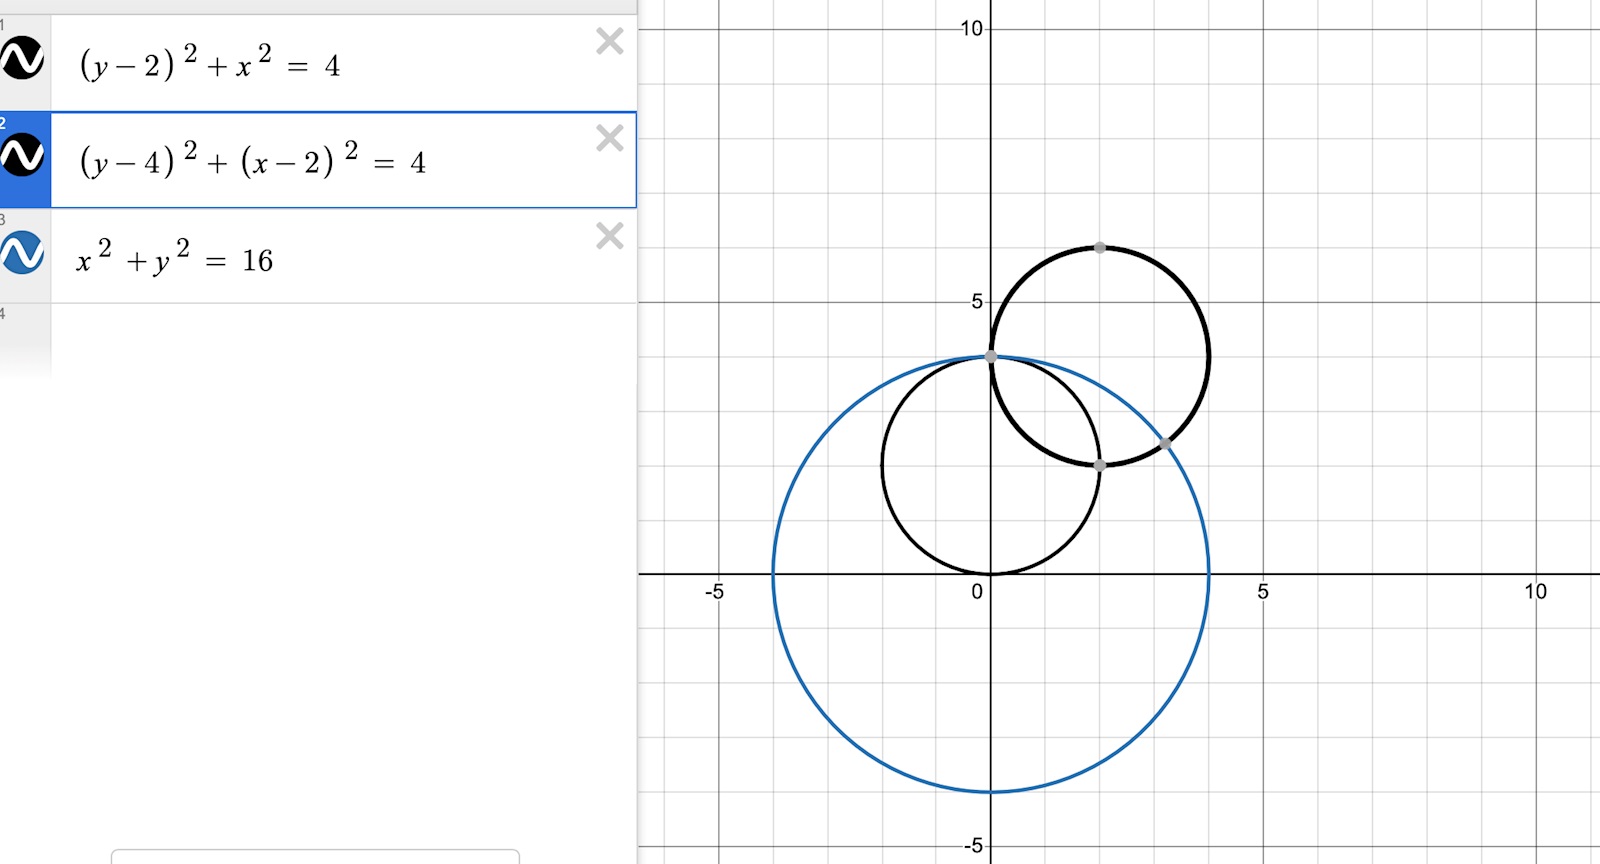
Task: Delete the (y−2)²+x²=4 expression
Action: (x=609, y=41)
